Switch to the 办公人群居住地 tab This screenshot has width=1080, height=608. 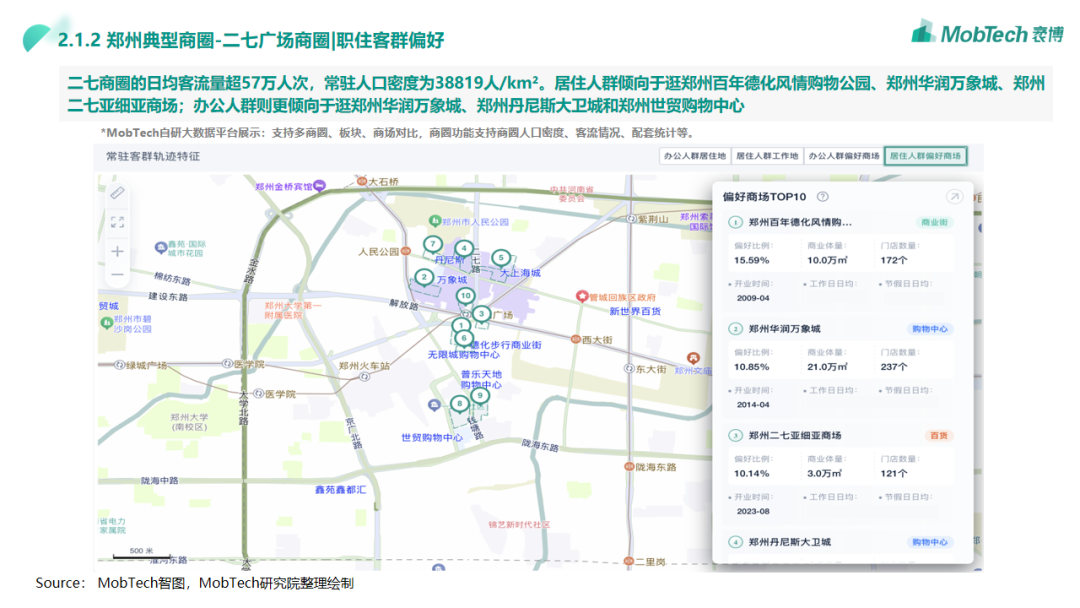click(693, 156)
